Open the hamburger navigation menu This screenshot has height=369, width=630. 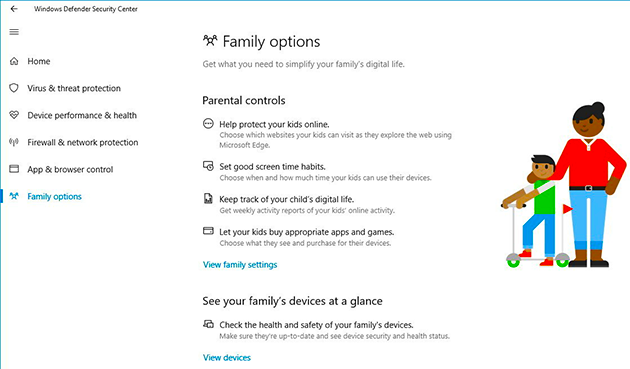14,32
